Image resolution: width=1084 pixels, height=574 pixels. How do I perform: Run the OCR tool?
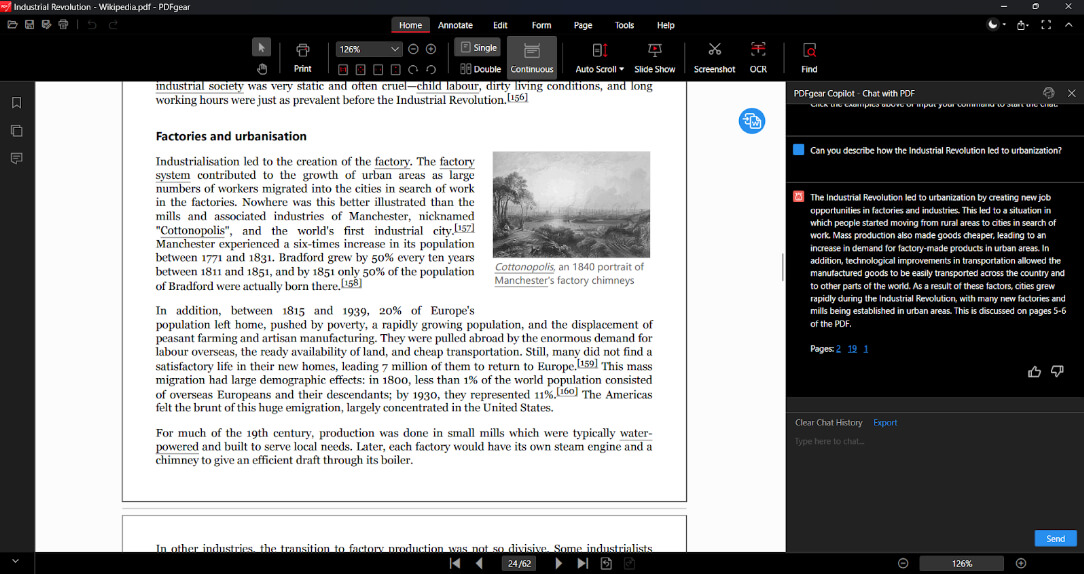click(x=758, y=58)
